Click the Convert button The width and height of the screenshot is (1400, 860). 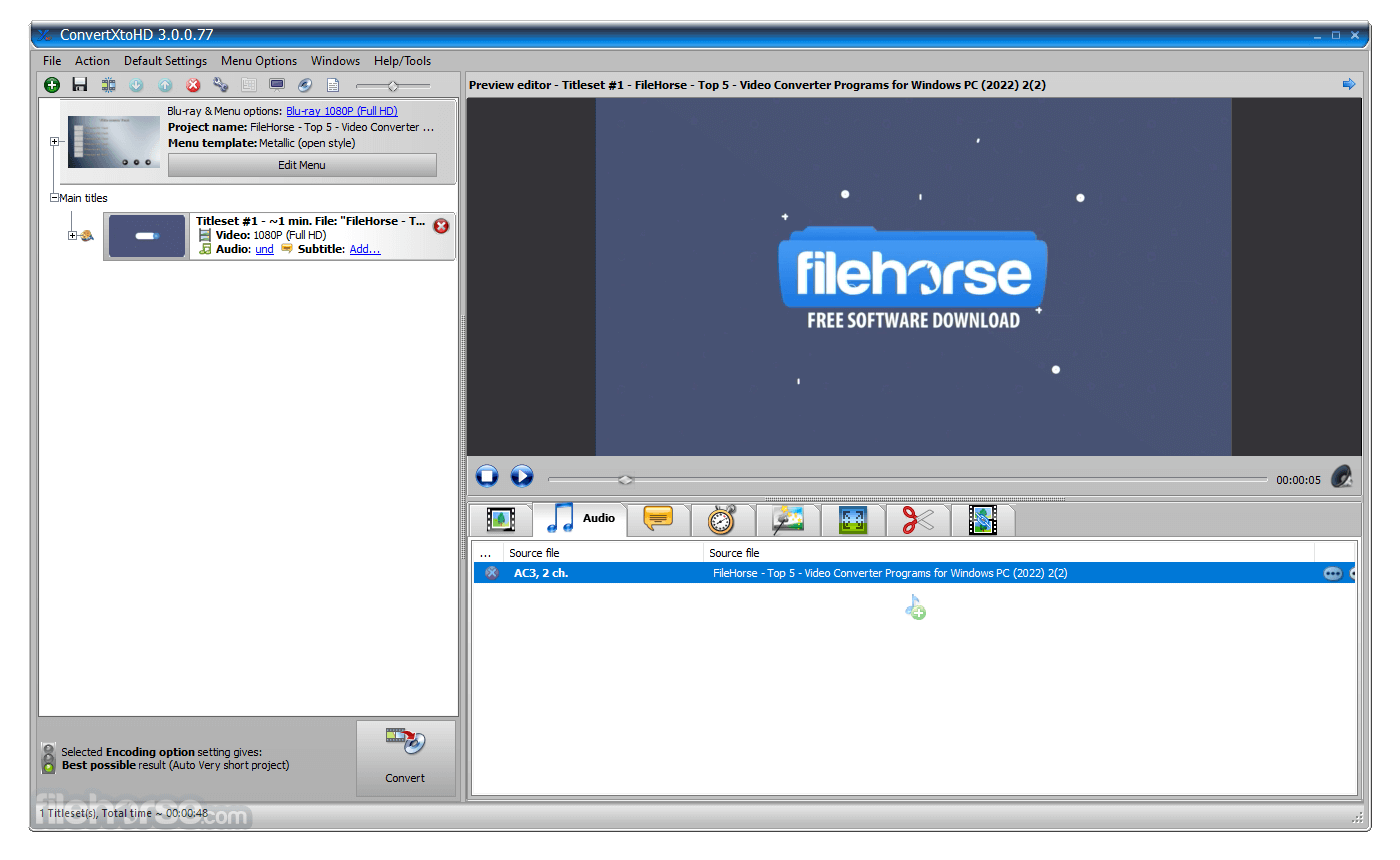pyautogui.click(x=405, y=758)
